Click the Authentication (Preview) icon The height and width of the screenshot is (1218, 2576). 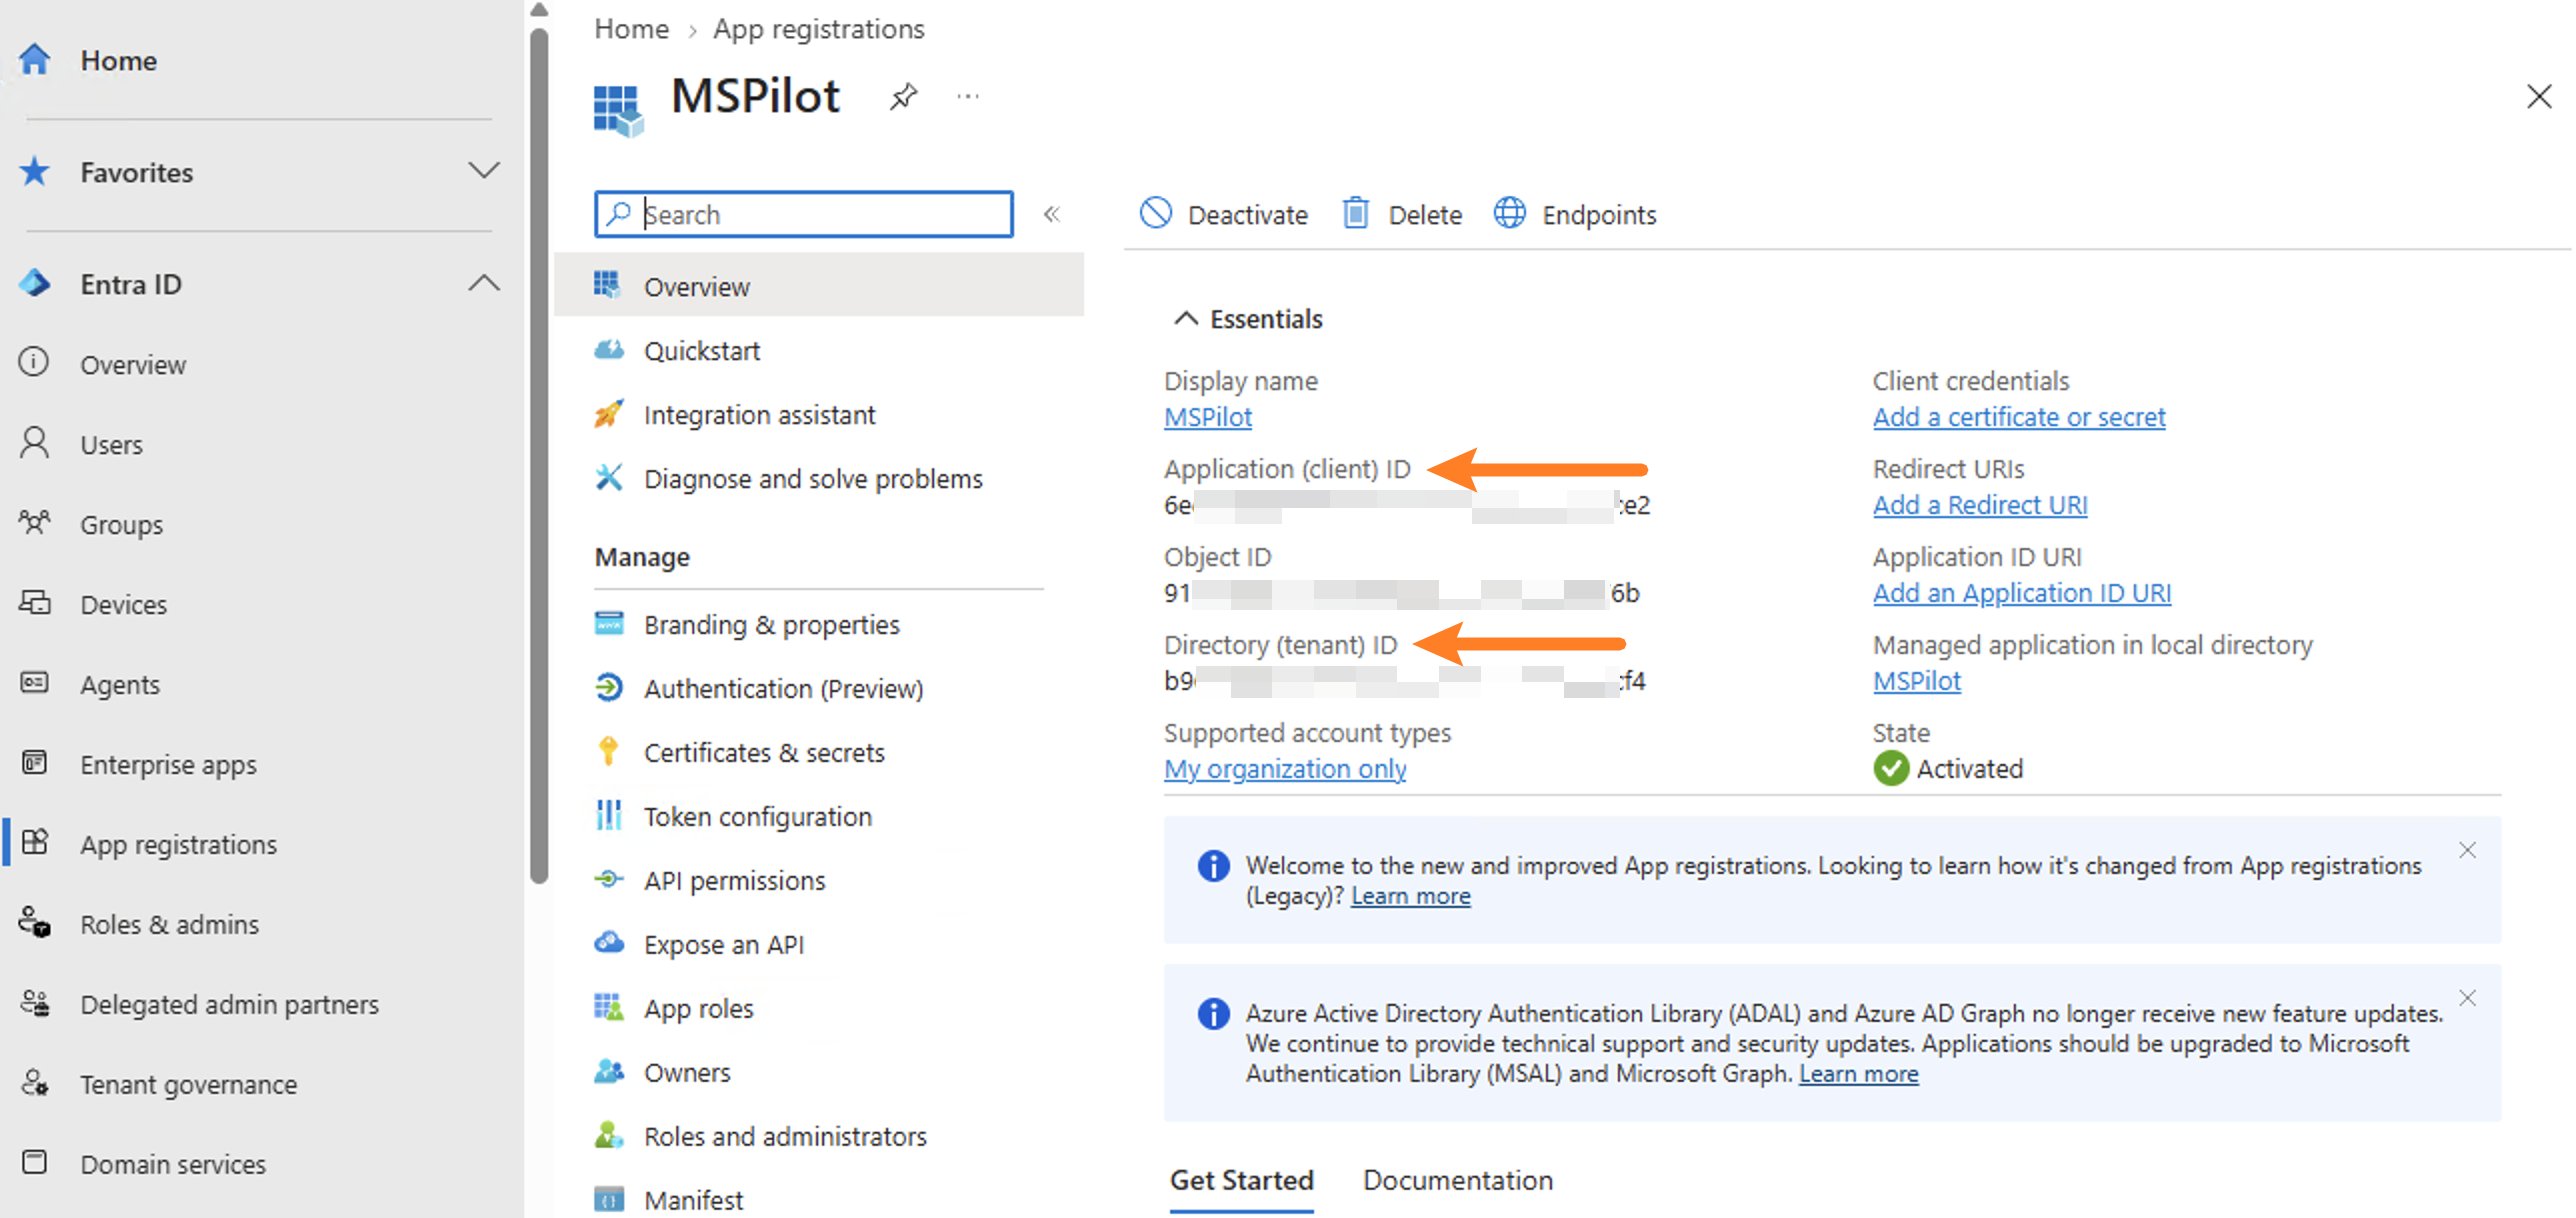(609, 687)
